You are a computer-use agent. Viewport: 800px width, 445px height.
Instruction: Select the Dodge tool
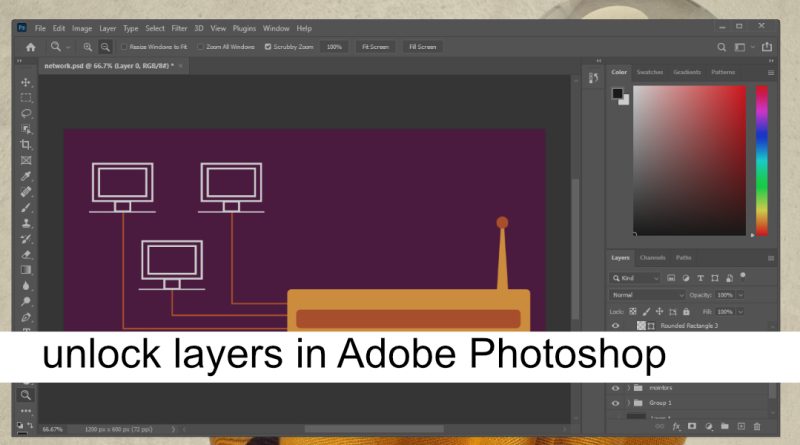pos(26,302)
